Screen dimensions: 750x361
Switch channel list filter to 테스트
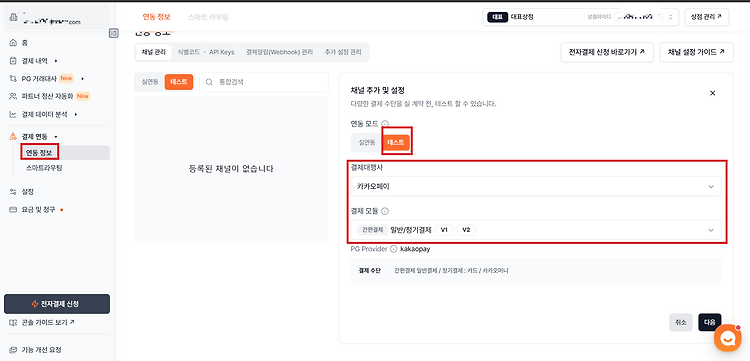(178, 82)
